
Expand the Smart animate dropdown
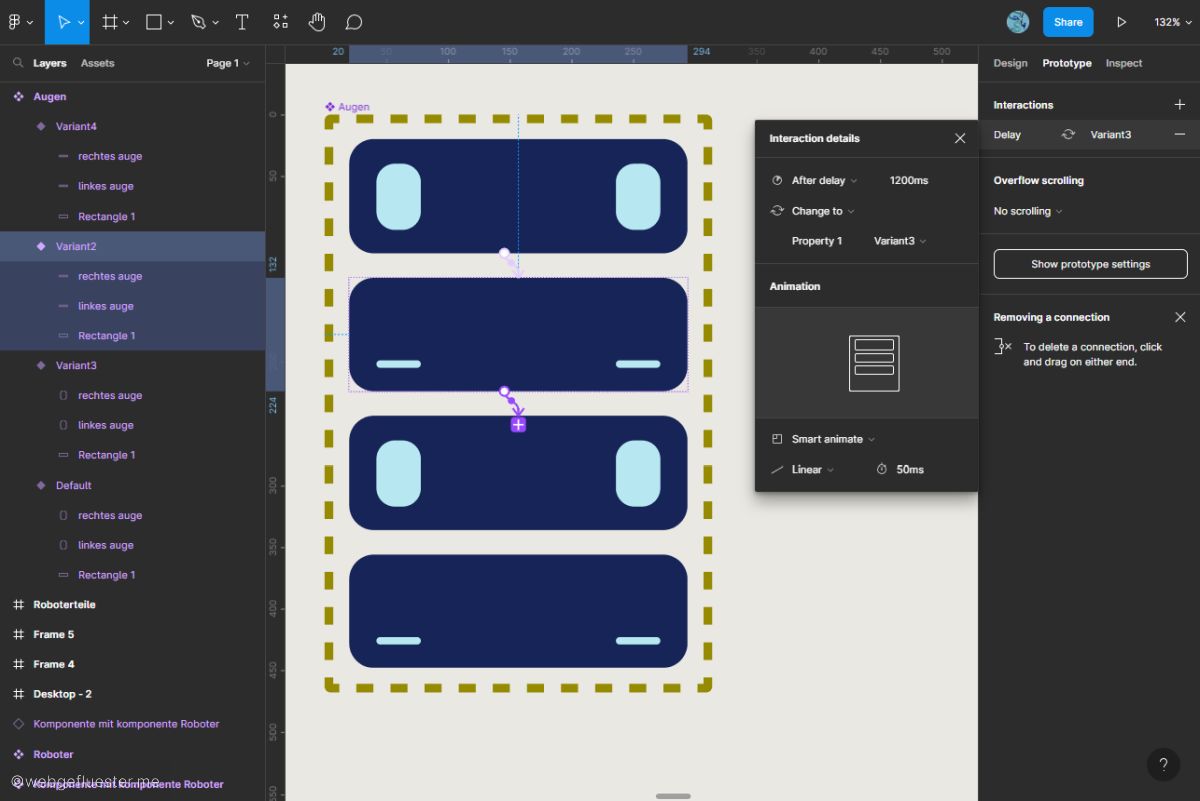832,439
